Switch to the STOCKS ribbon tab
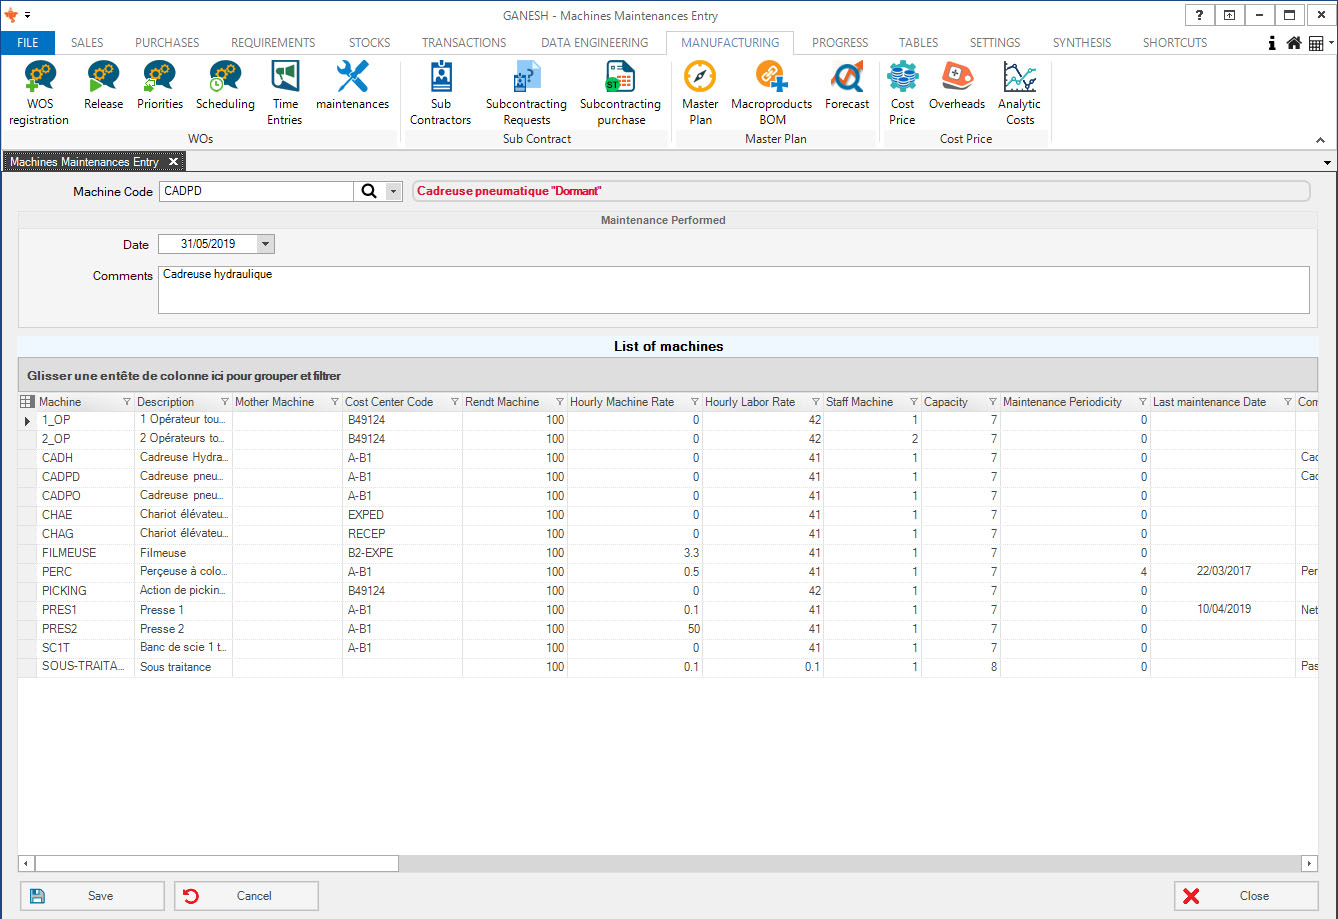Screen dimensions: 1338x919 369,43
